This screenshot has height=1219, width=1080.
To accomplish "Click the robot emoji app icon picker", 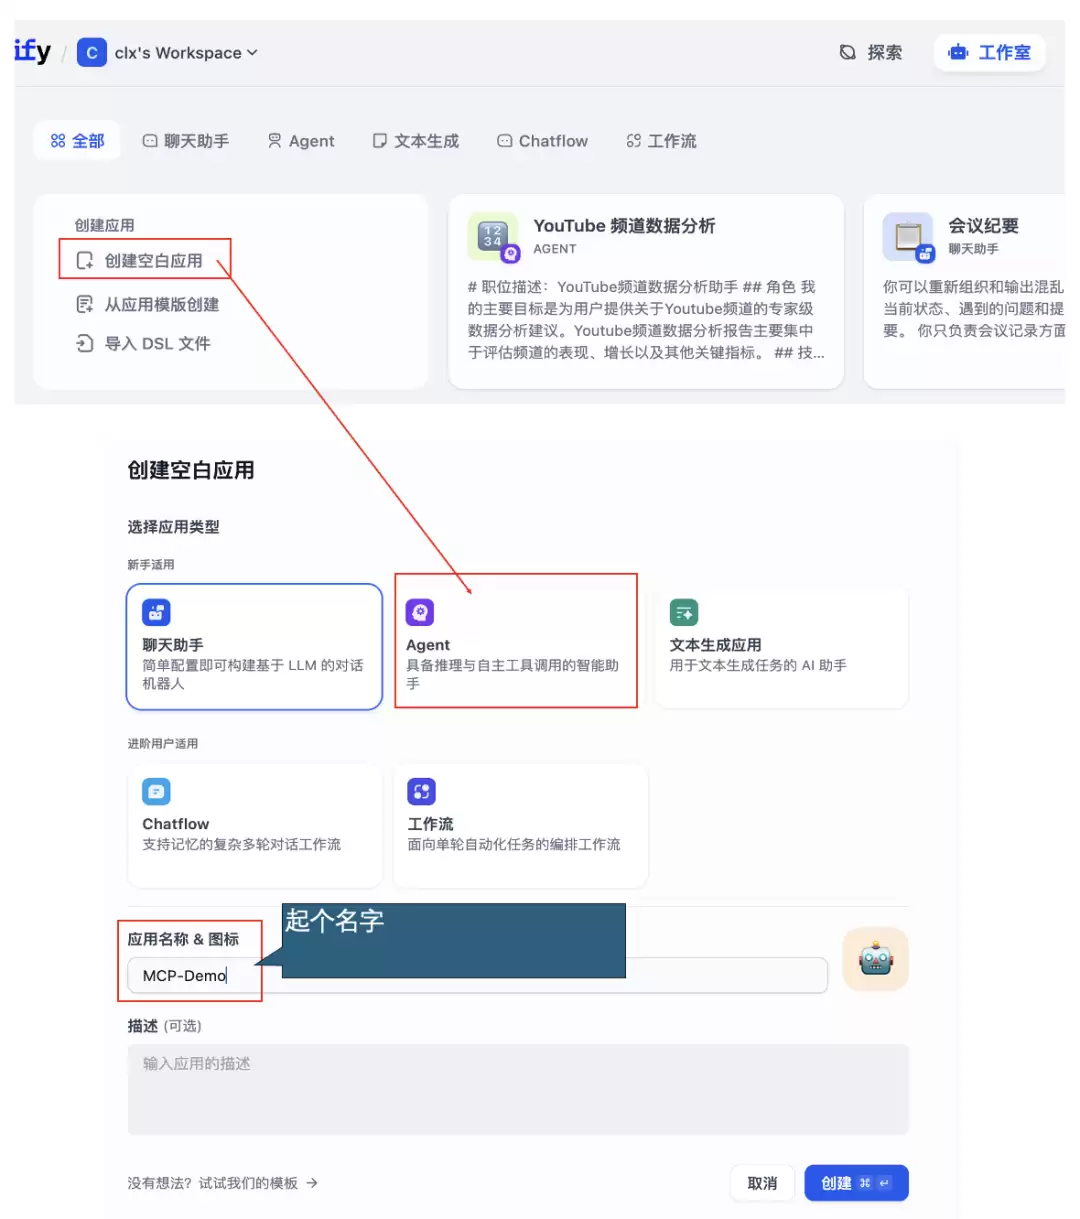I will tap(875, 959).
